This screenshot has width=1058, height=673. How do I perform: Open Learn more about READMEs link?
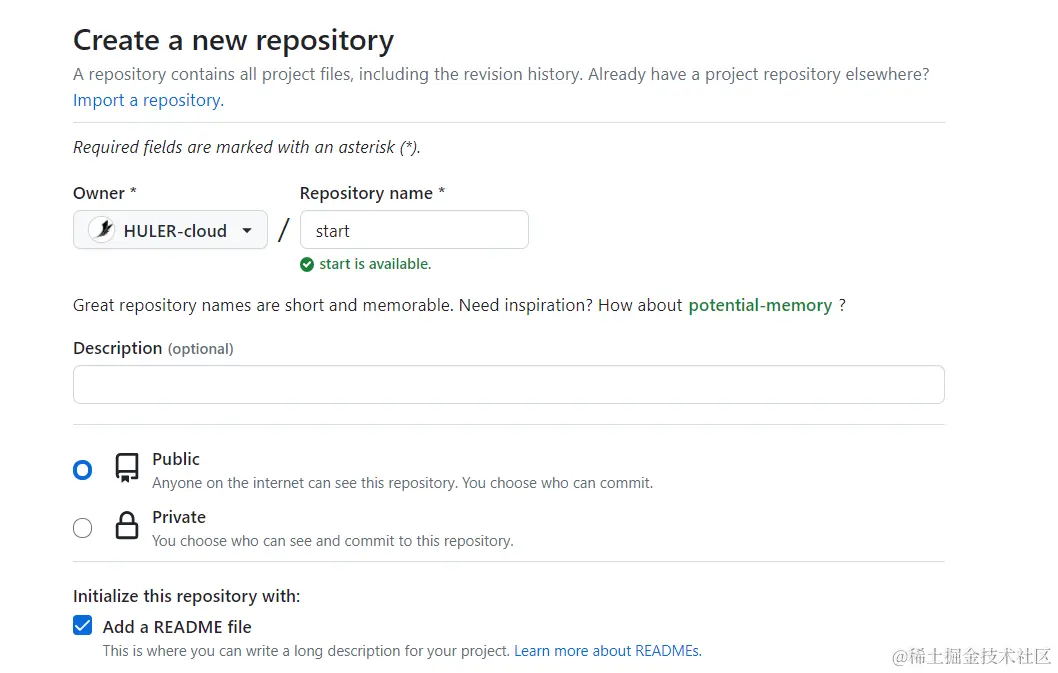coord(607,651)
